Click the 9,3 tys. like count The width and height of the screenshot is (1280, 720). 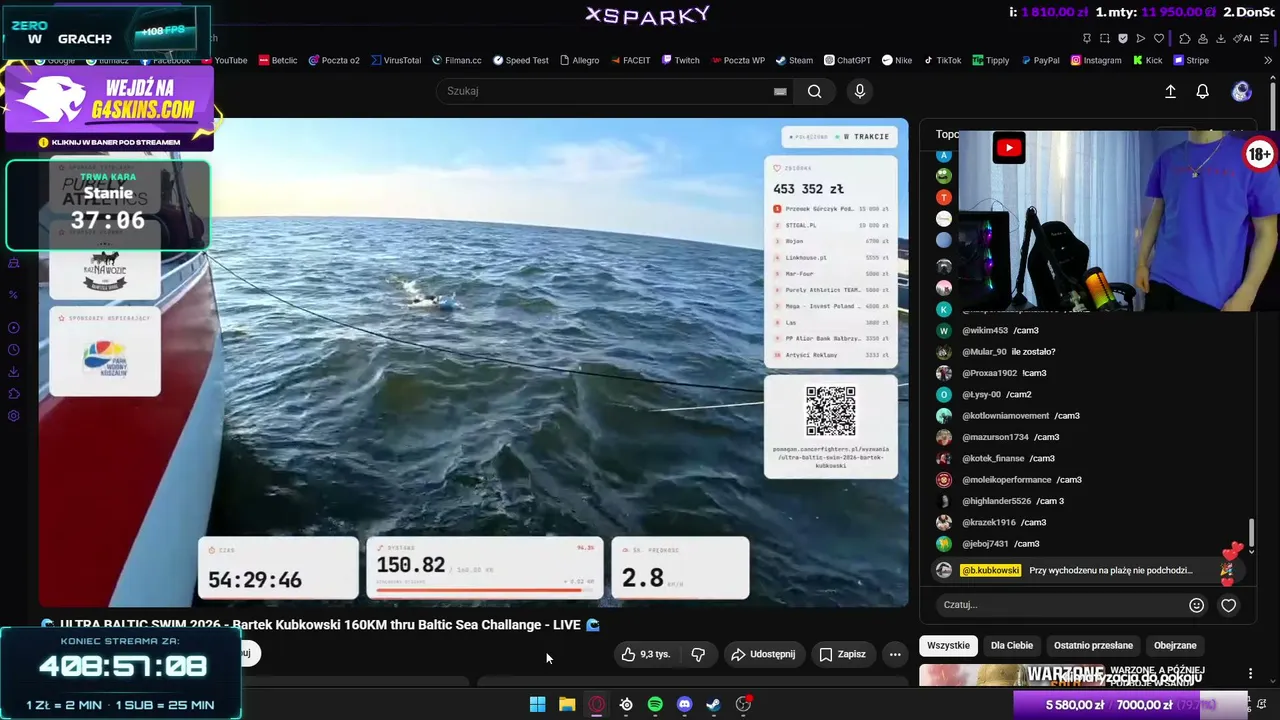pos(655,654)
